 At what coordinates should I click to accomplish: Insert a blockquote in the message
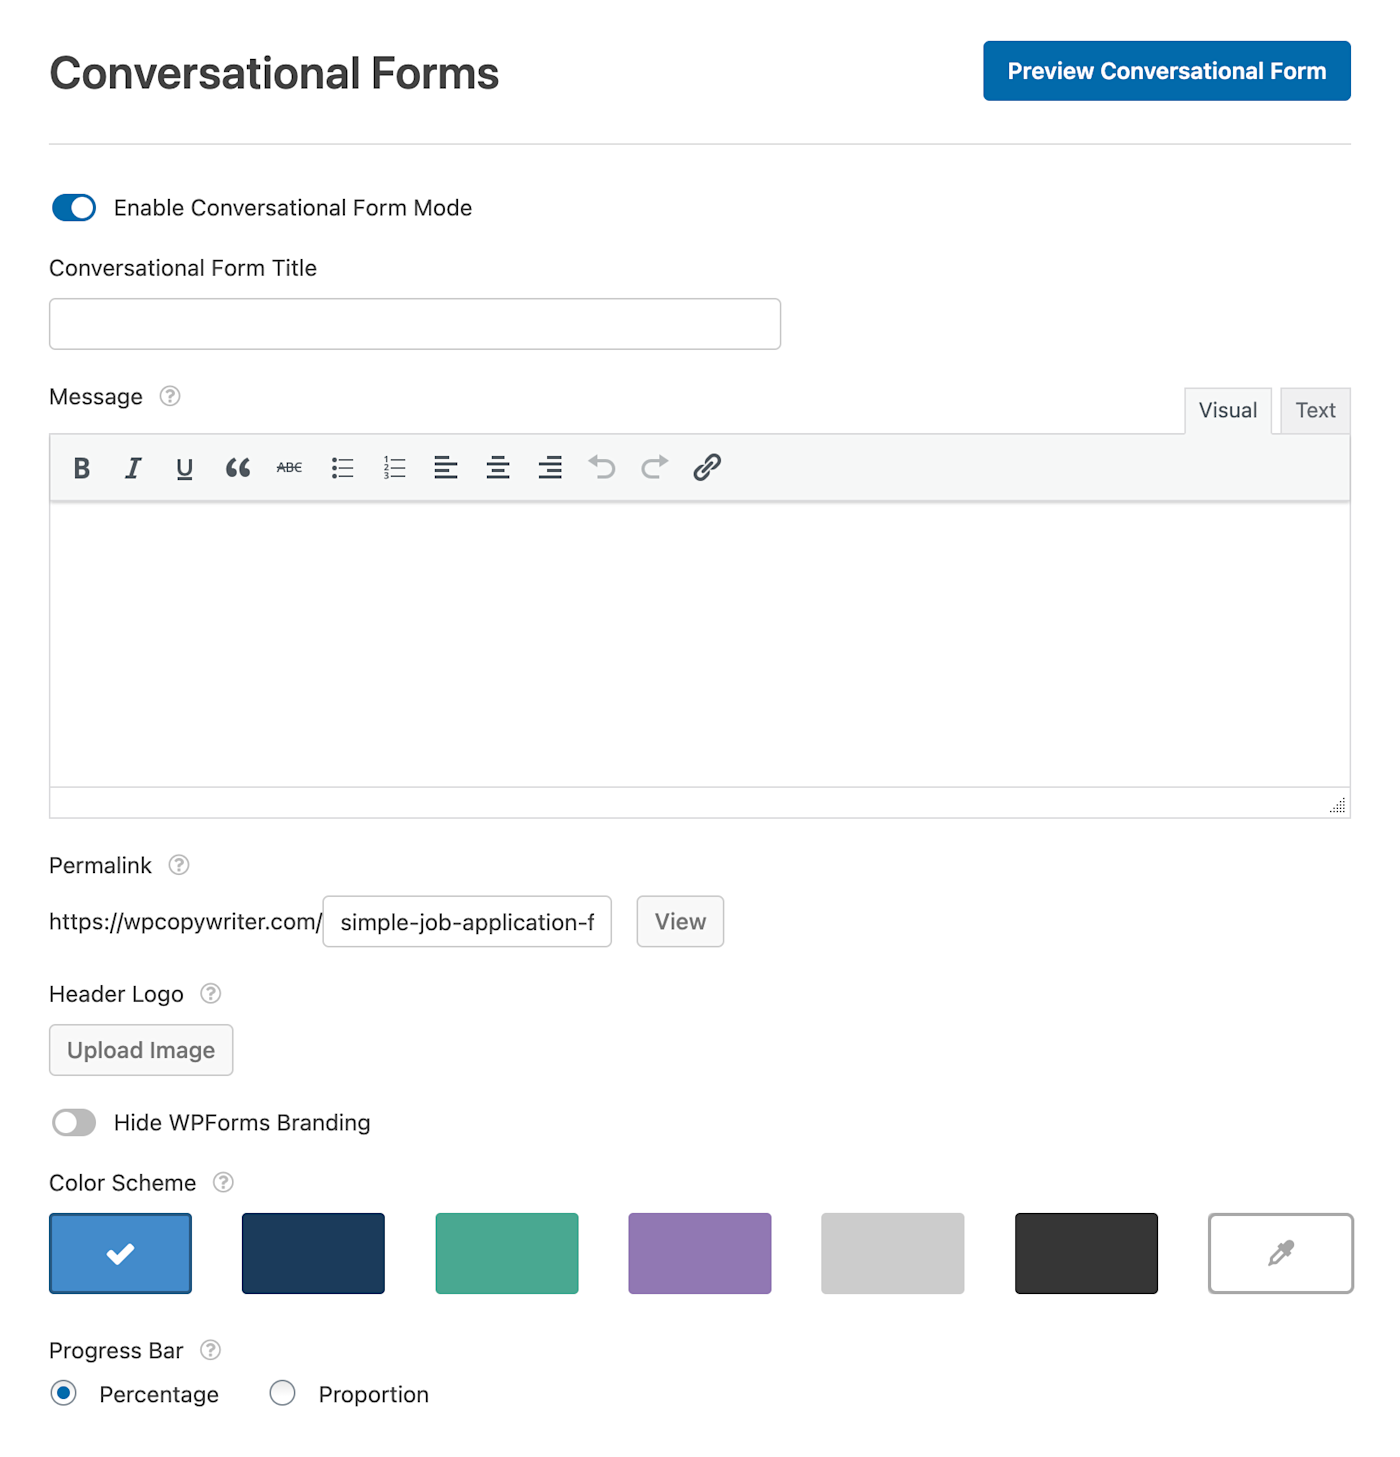[237, 468]
